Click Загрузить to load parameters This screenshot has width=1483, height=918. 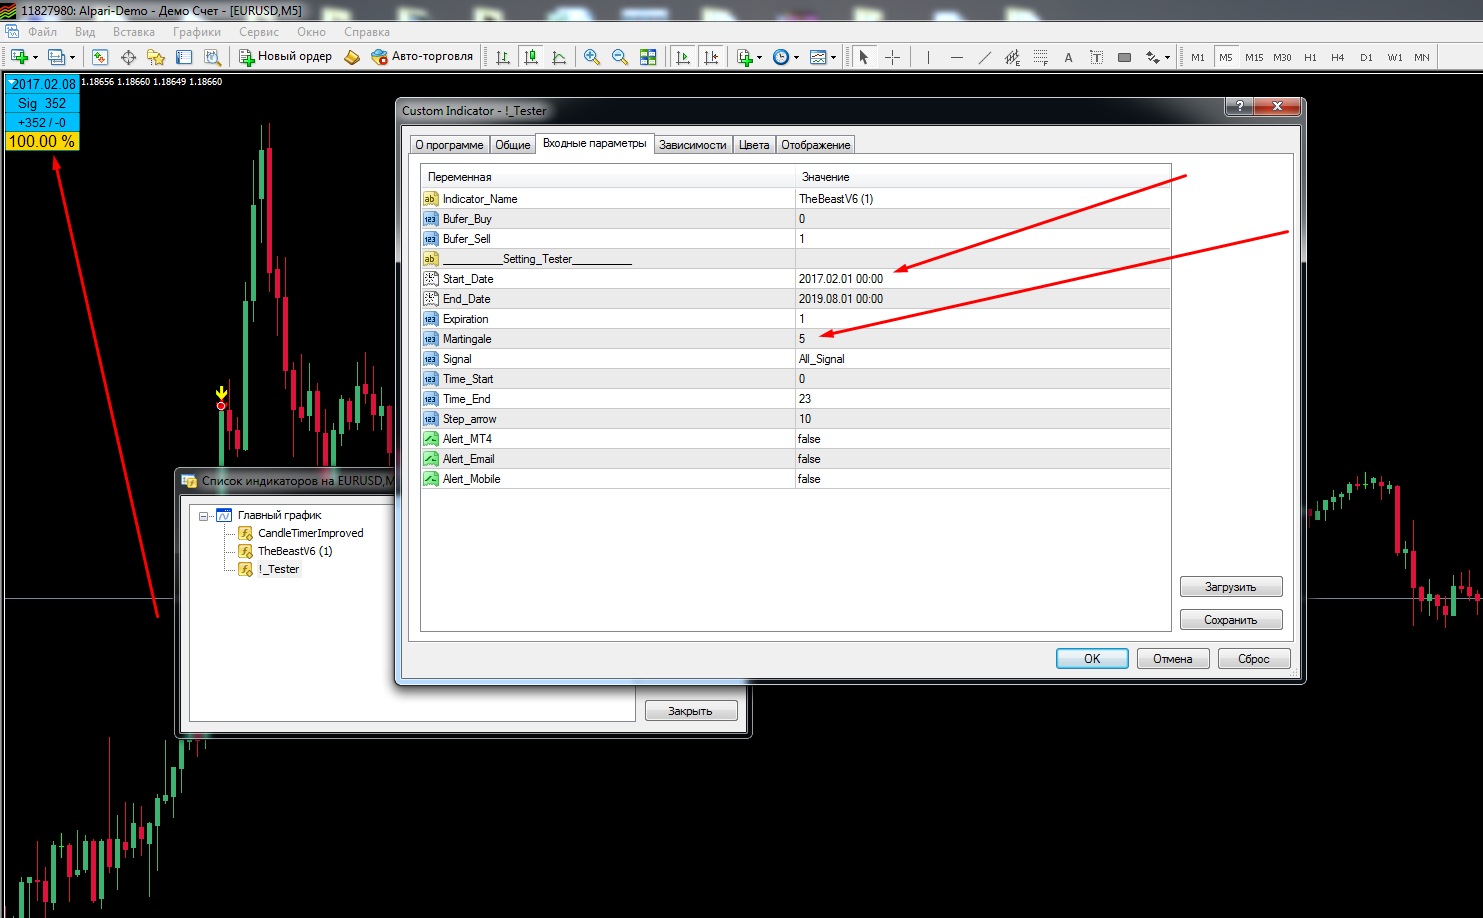(x=1230, y=587)
